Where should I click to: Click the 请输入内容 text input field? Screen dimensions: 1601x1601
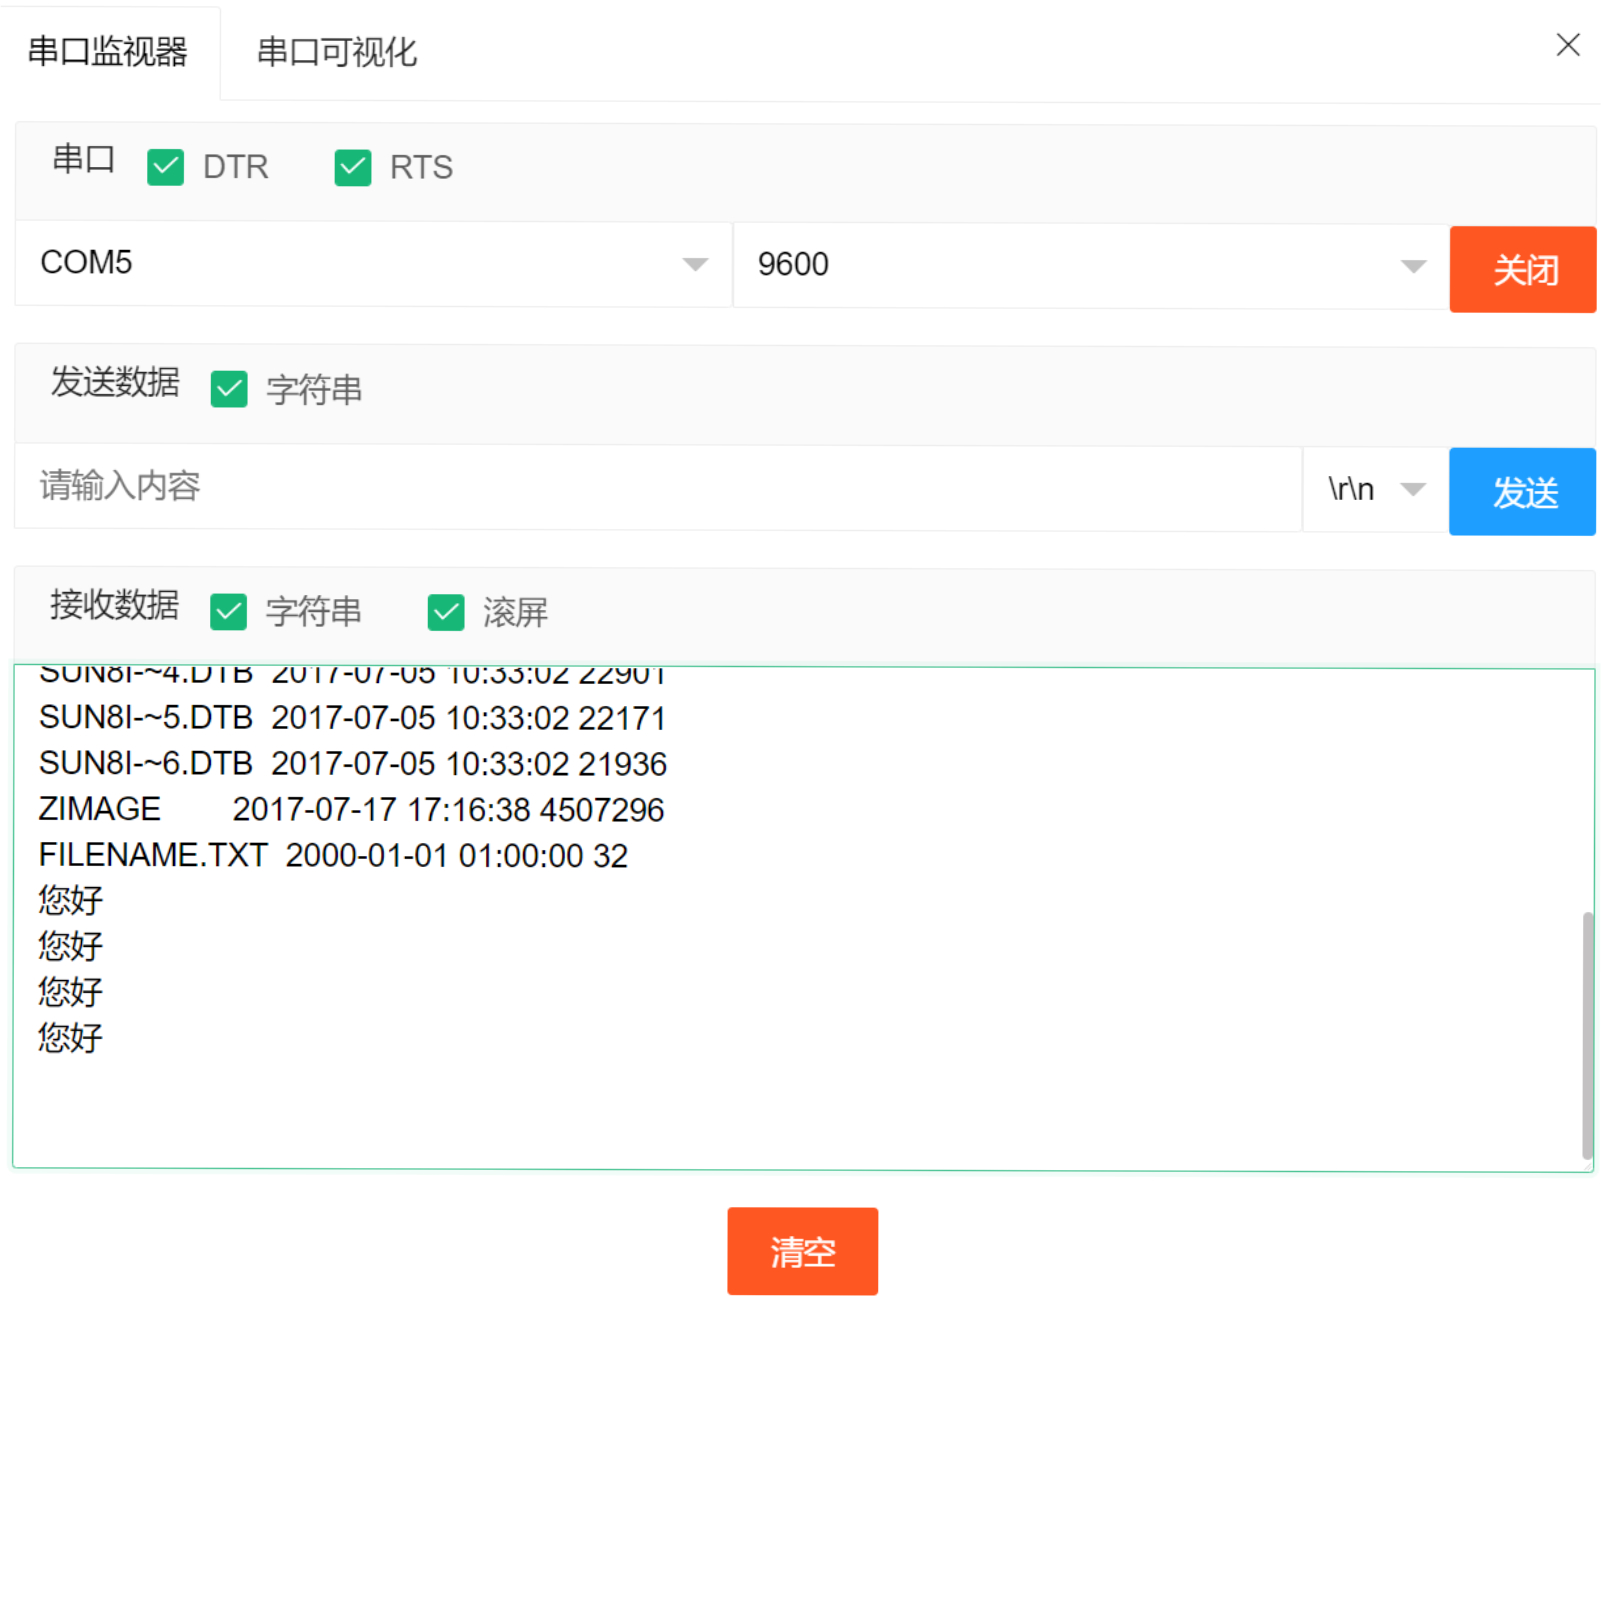[x=658, y=487]
